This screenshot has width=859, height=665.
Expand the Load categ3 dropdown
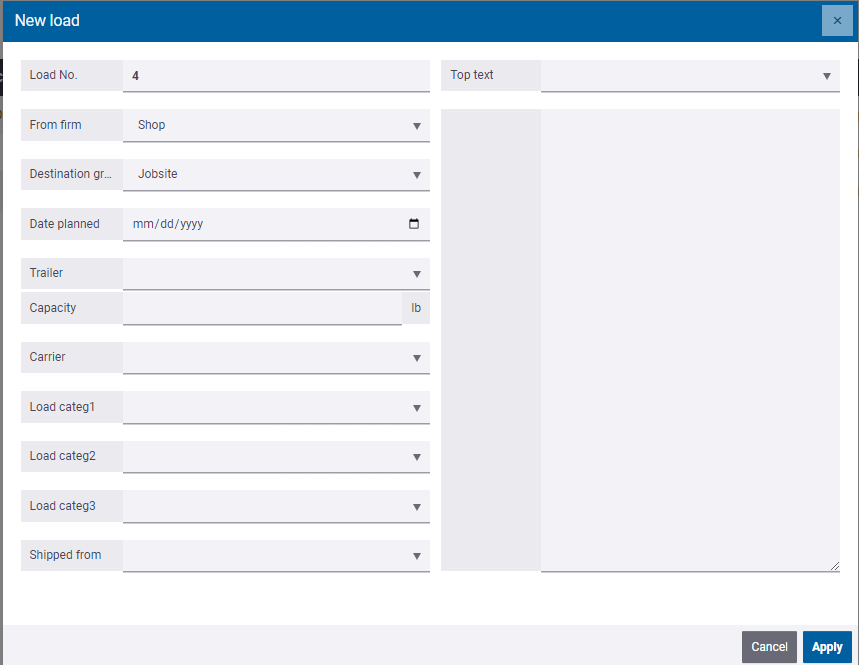[276, 506]
